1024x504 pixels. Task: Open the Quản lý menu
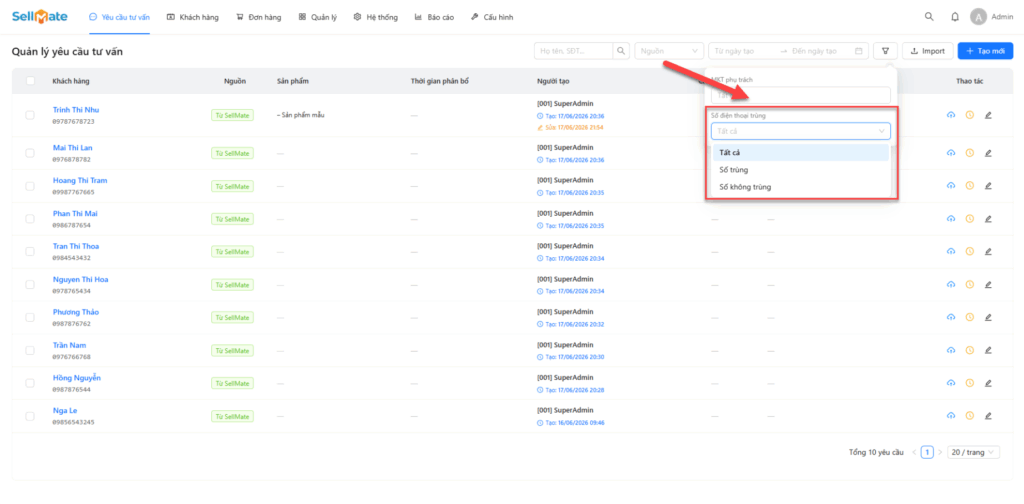pos(318,18)
